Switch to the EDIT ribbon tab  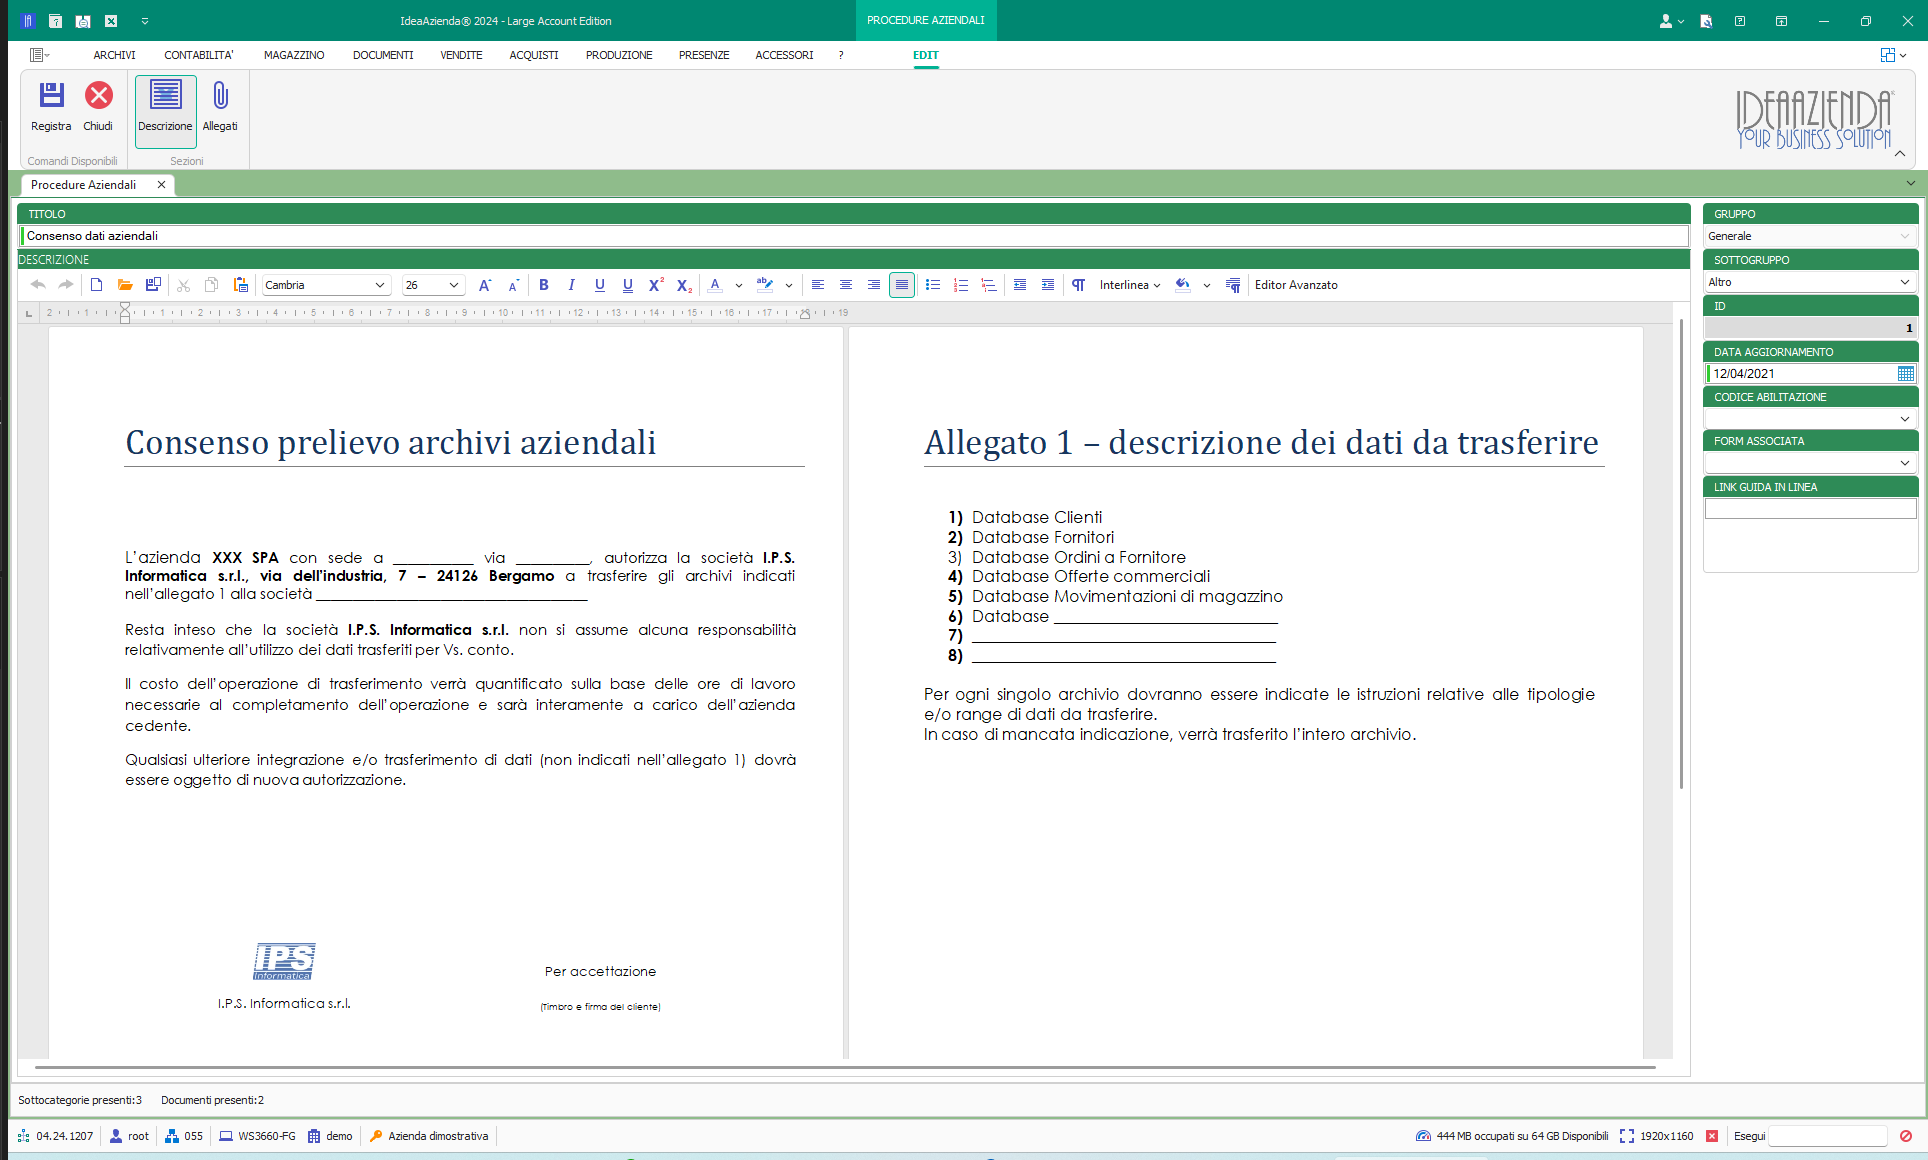click(x=926, y=55)
